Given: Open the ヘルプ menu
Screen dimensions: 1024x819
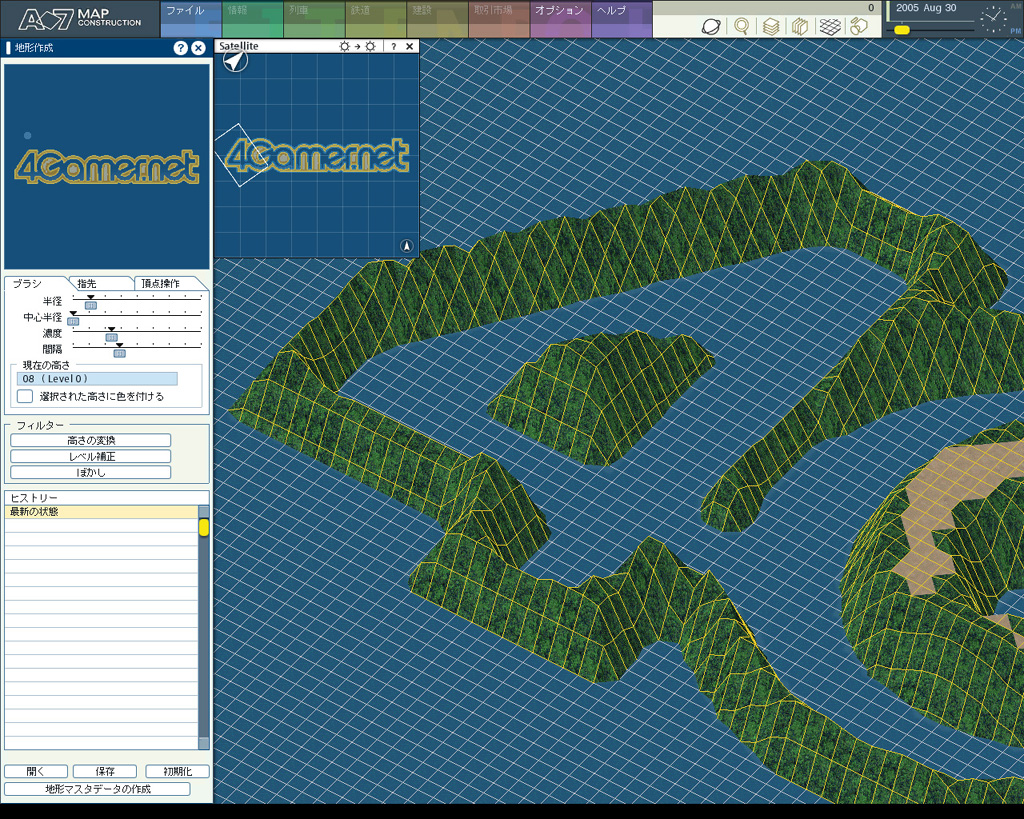Looking at the screenshot, I should tap(622, 19).
